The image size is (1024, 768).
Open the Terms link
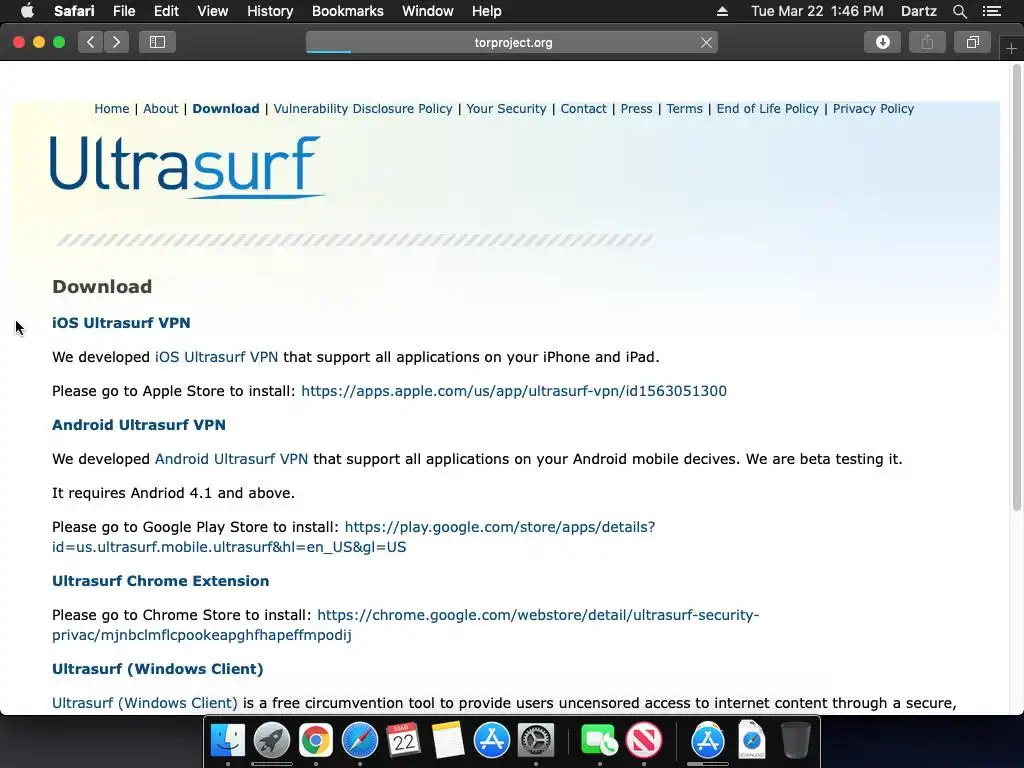(x=684, y=108)
